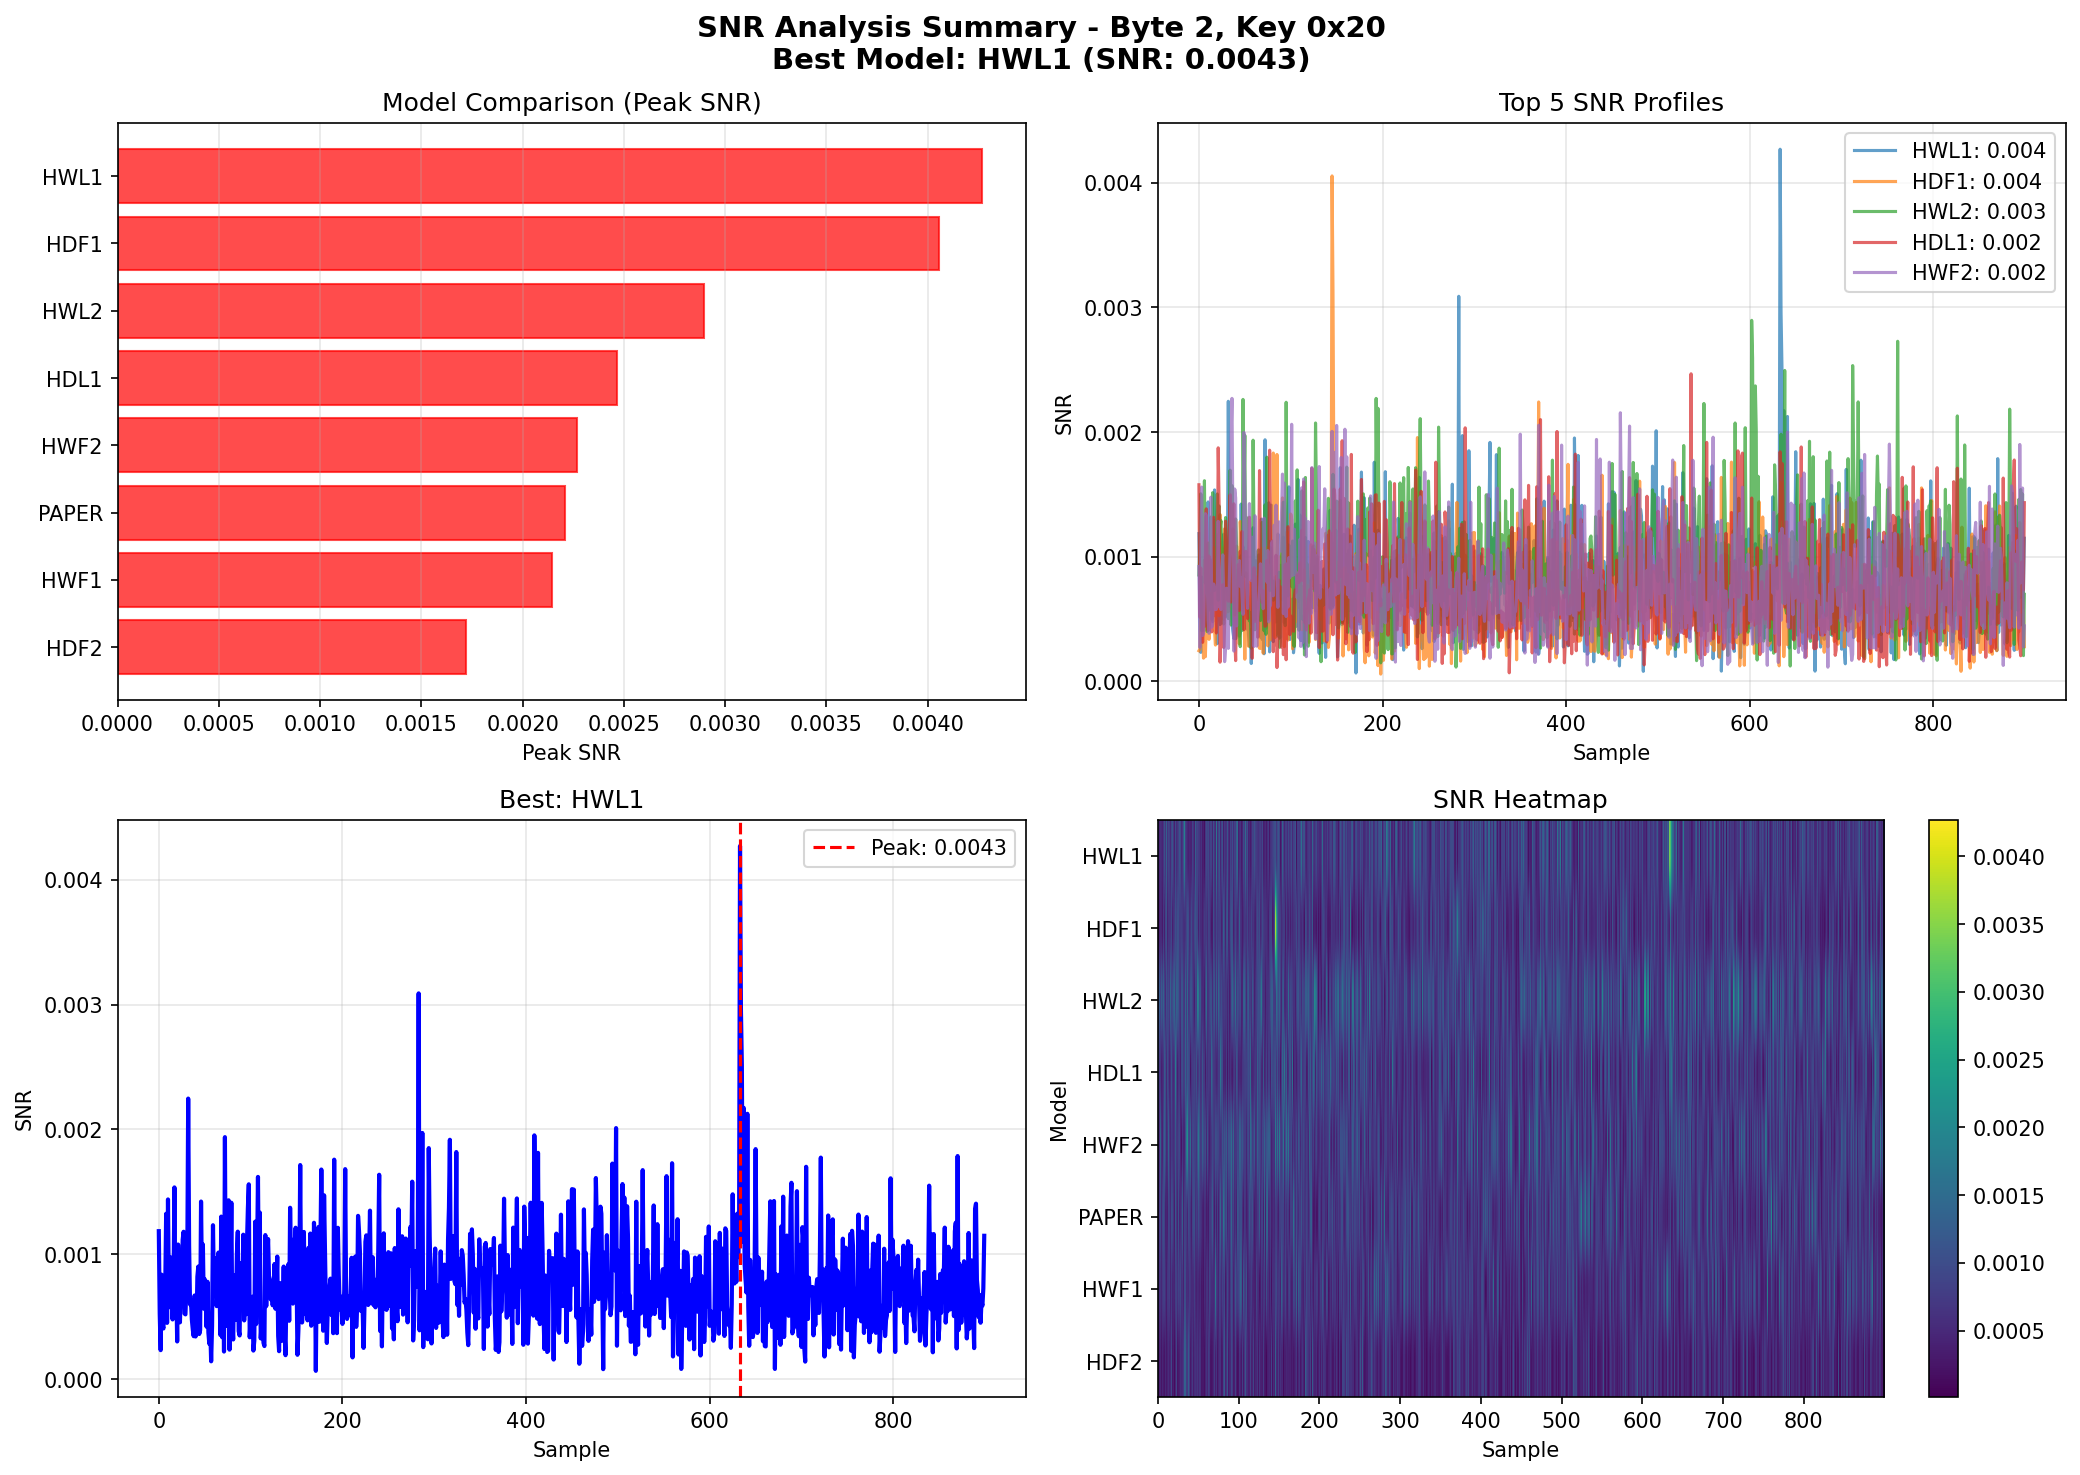Click the Best: HWL1 subplot title

tap(571, 800)
